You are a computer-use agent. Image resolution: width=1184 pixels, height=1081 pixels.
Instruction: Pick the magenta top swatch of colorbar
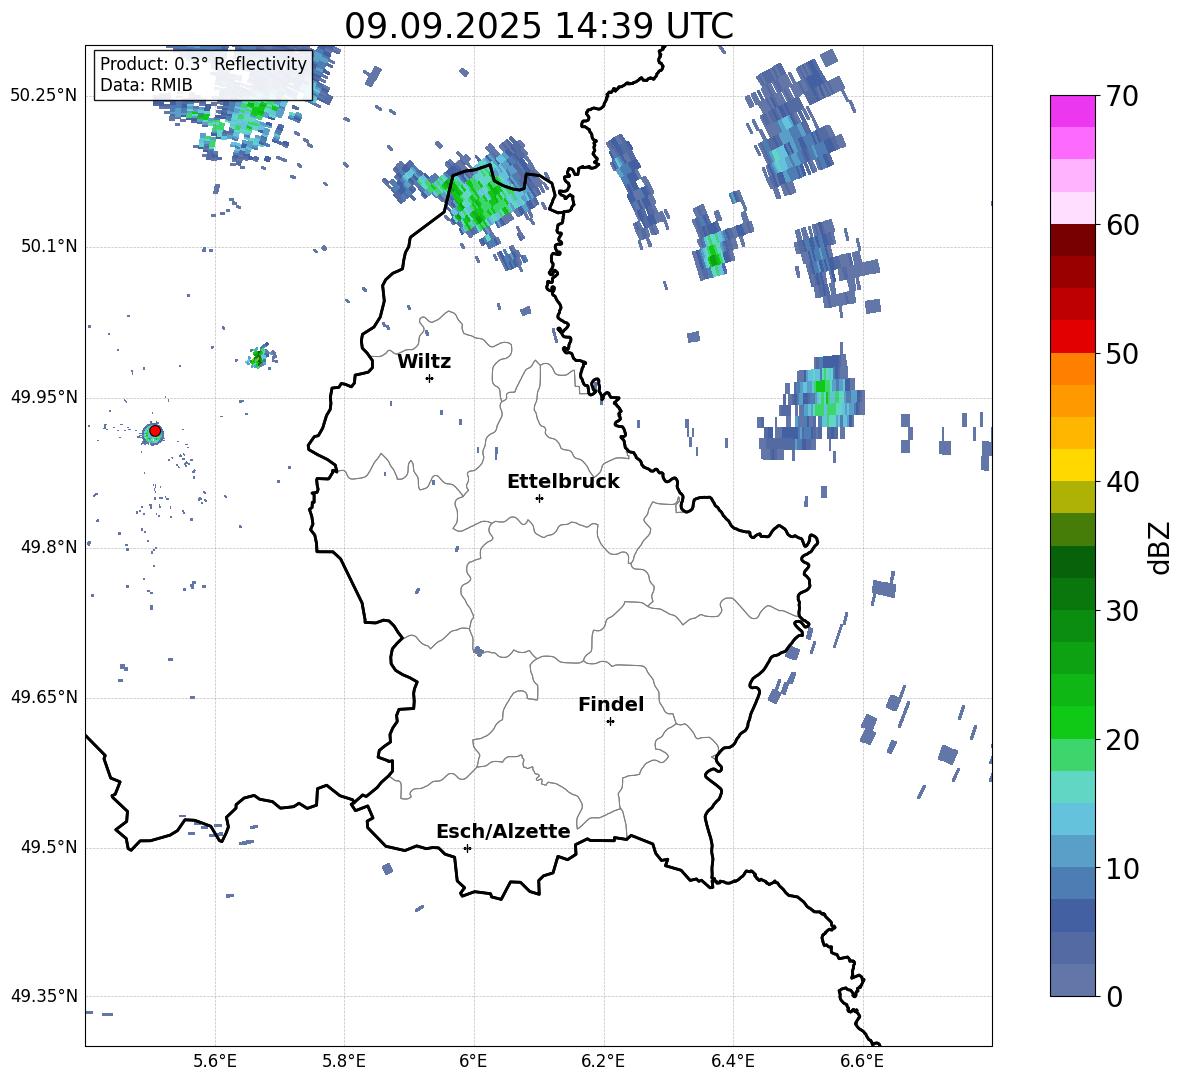click(1072, 111)
